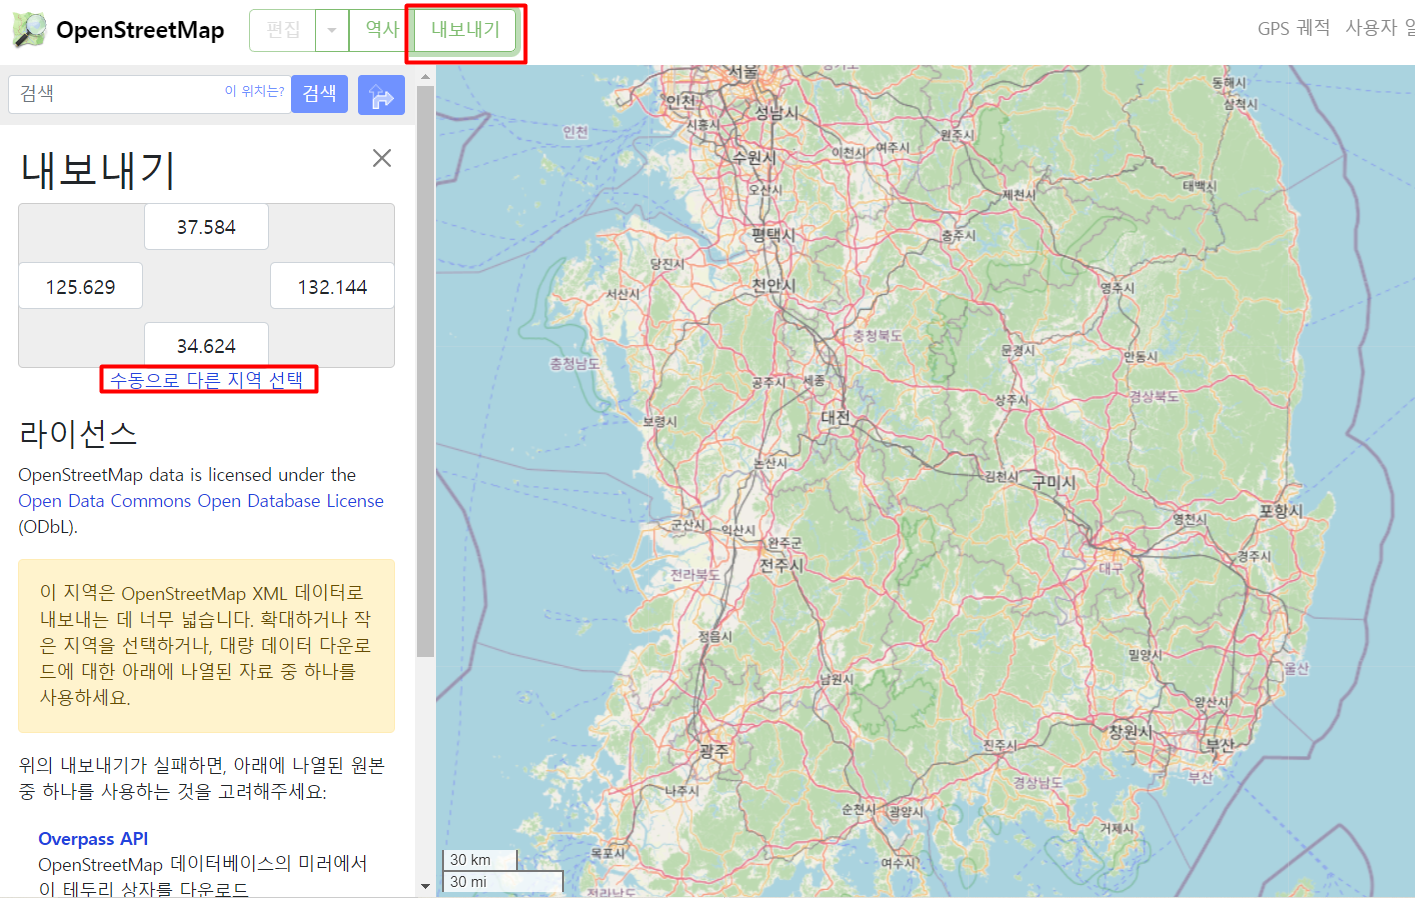Viewport: 1415px width, 898px height.
Task: Click the 검색 search button
Action: pyautogui.click(x=319, y=93)
